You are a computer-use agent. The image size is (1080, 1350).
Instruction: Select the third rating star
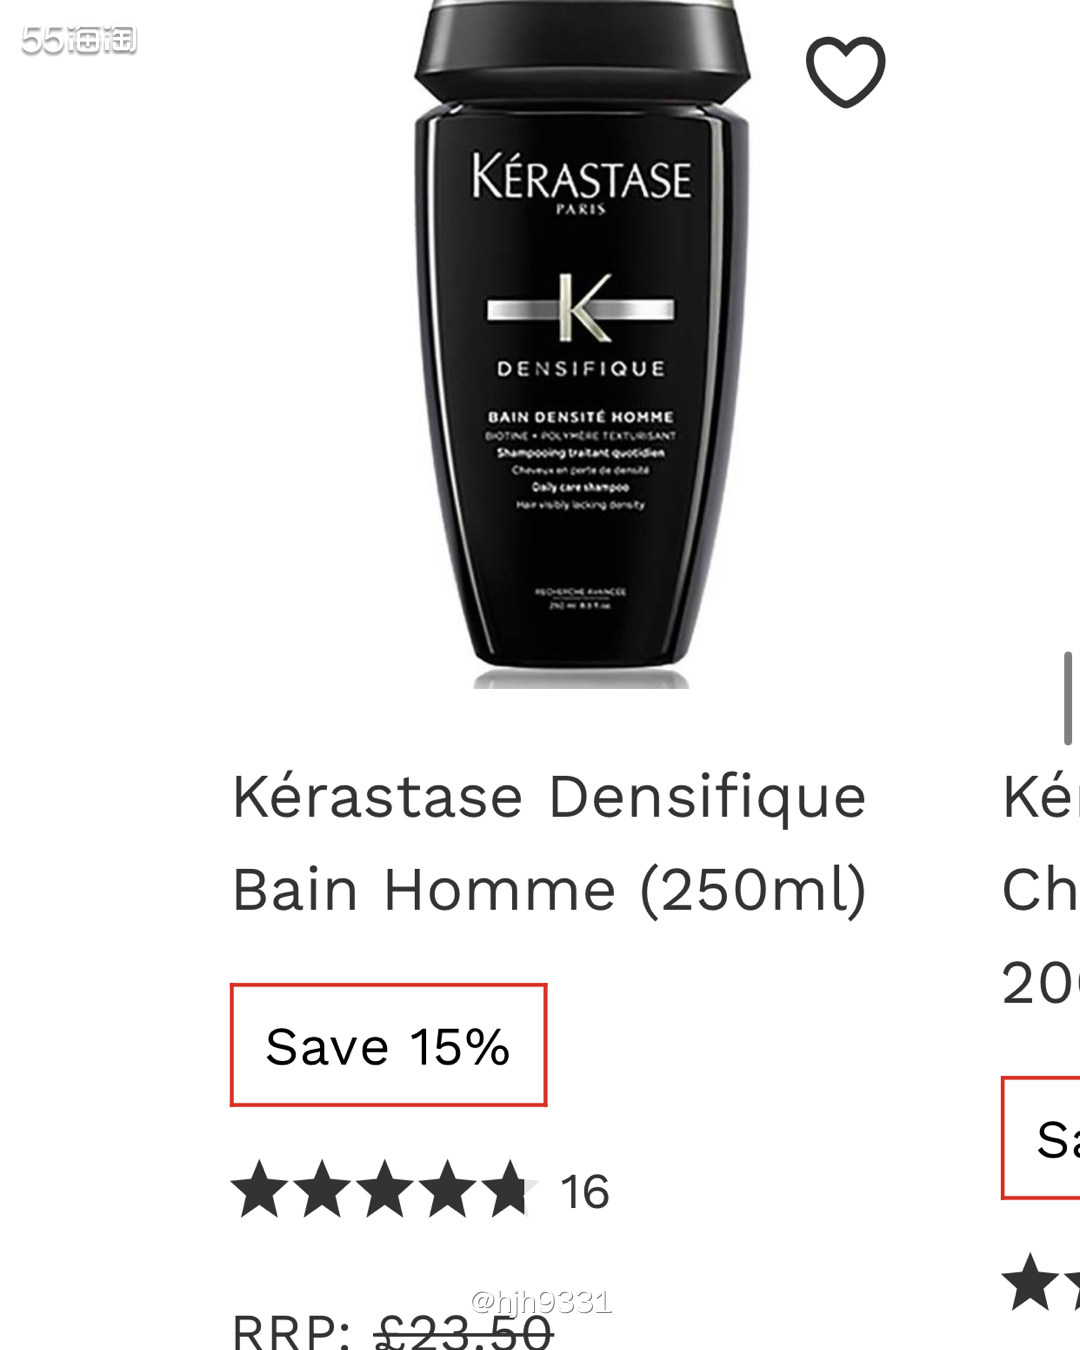386,1189
